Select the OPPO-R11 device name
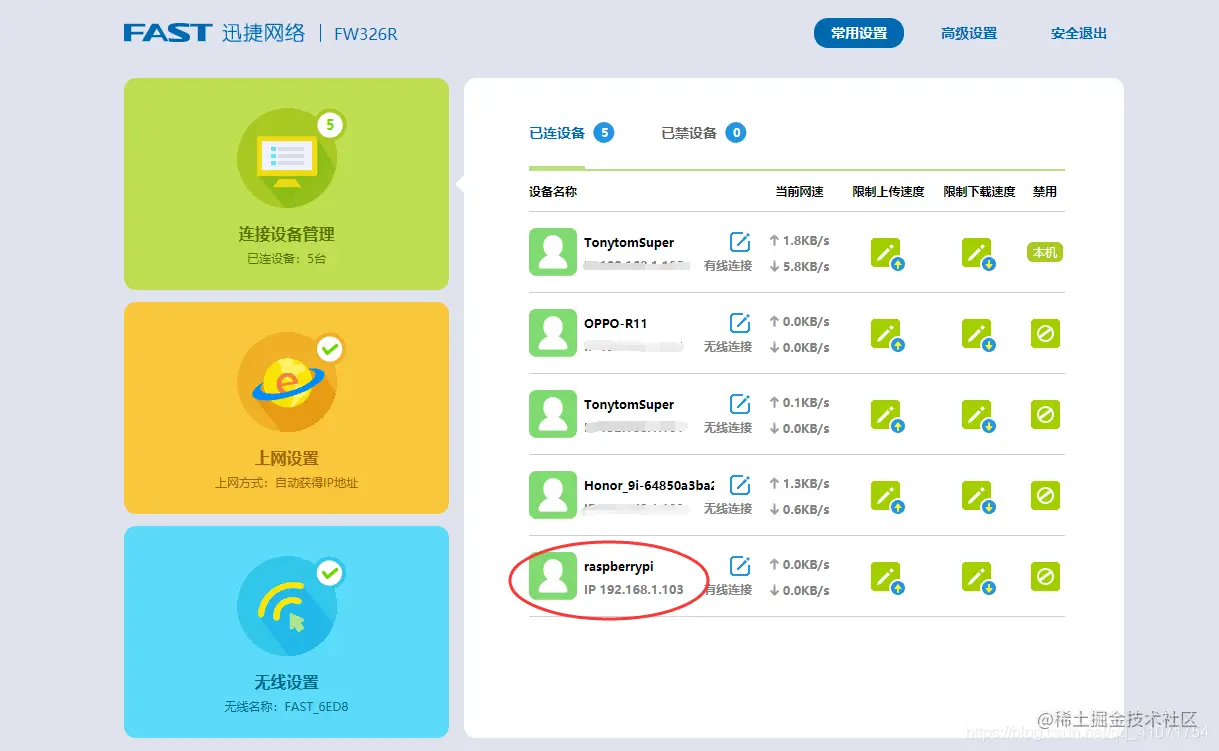Viewport: 1219px width, 751px height. (615, 323)
